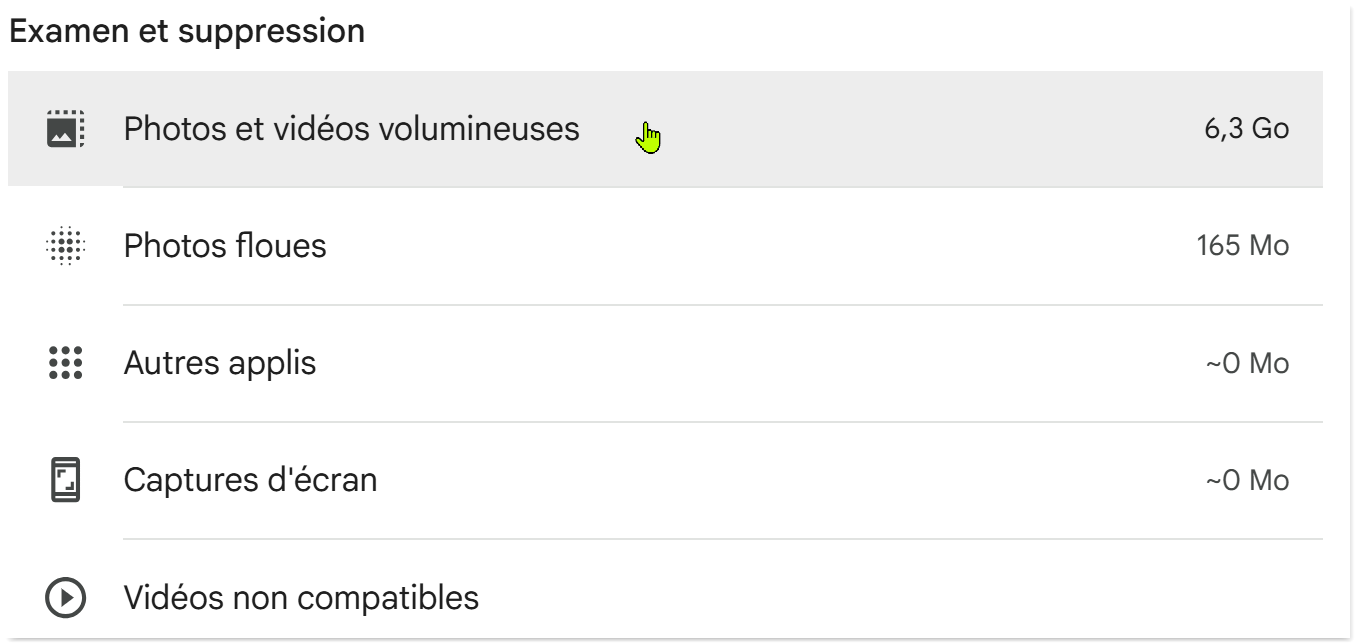Click the ~0 Mo size beside Autres applis

[1247, 364]
